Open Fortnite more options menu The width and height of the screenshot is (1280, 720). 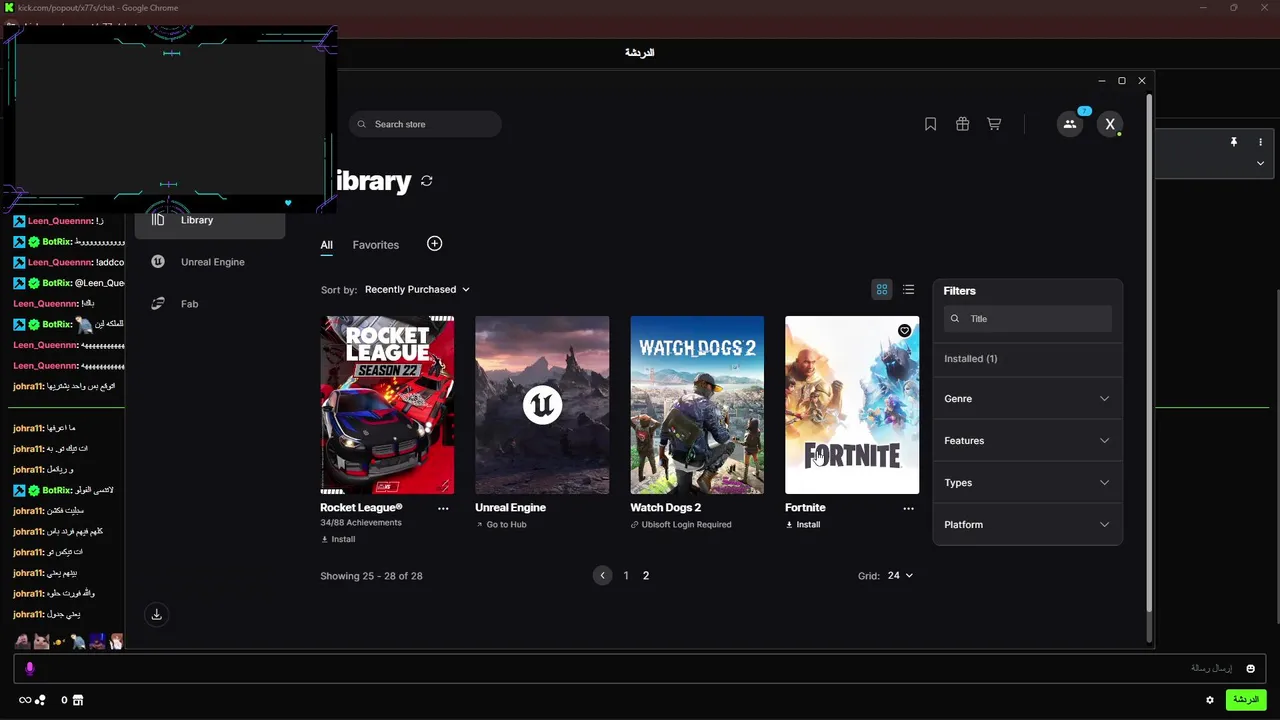(x=908, y=508)
